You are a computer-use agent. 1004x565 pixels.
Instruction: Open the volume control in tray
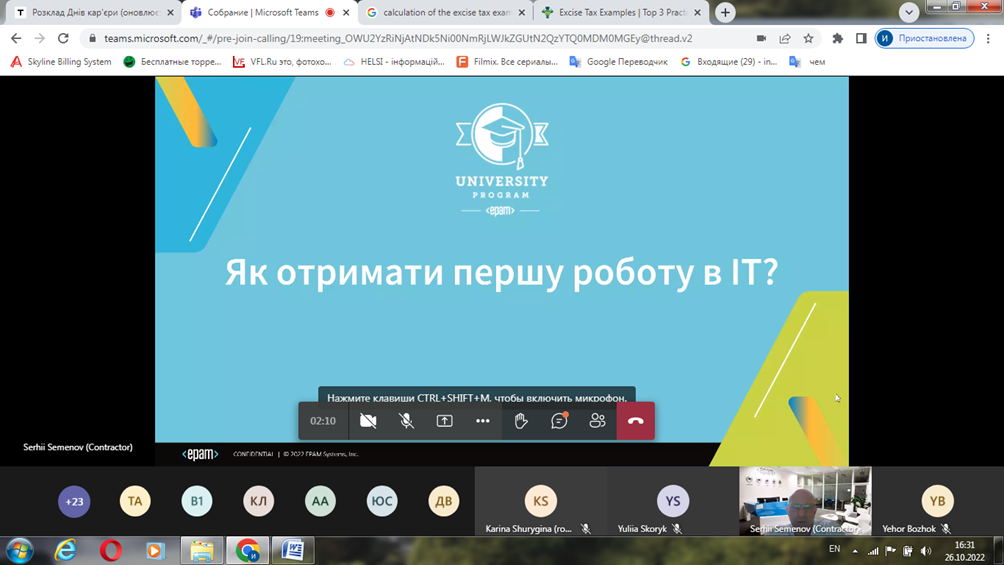click(x=926, y=551)
